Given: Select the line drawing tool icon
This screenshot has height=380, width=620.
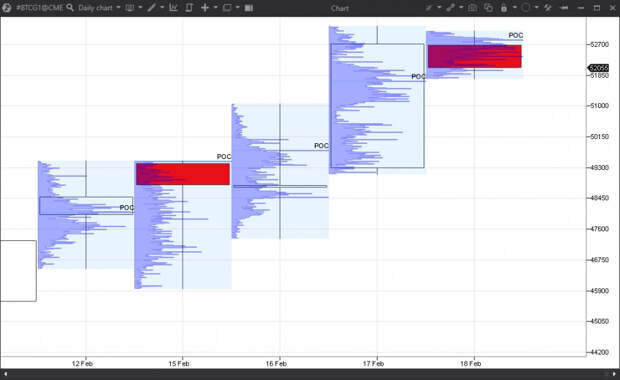Looking at the screenshot, I should (151, 8).
